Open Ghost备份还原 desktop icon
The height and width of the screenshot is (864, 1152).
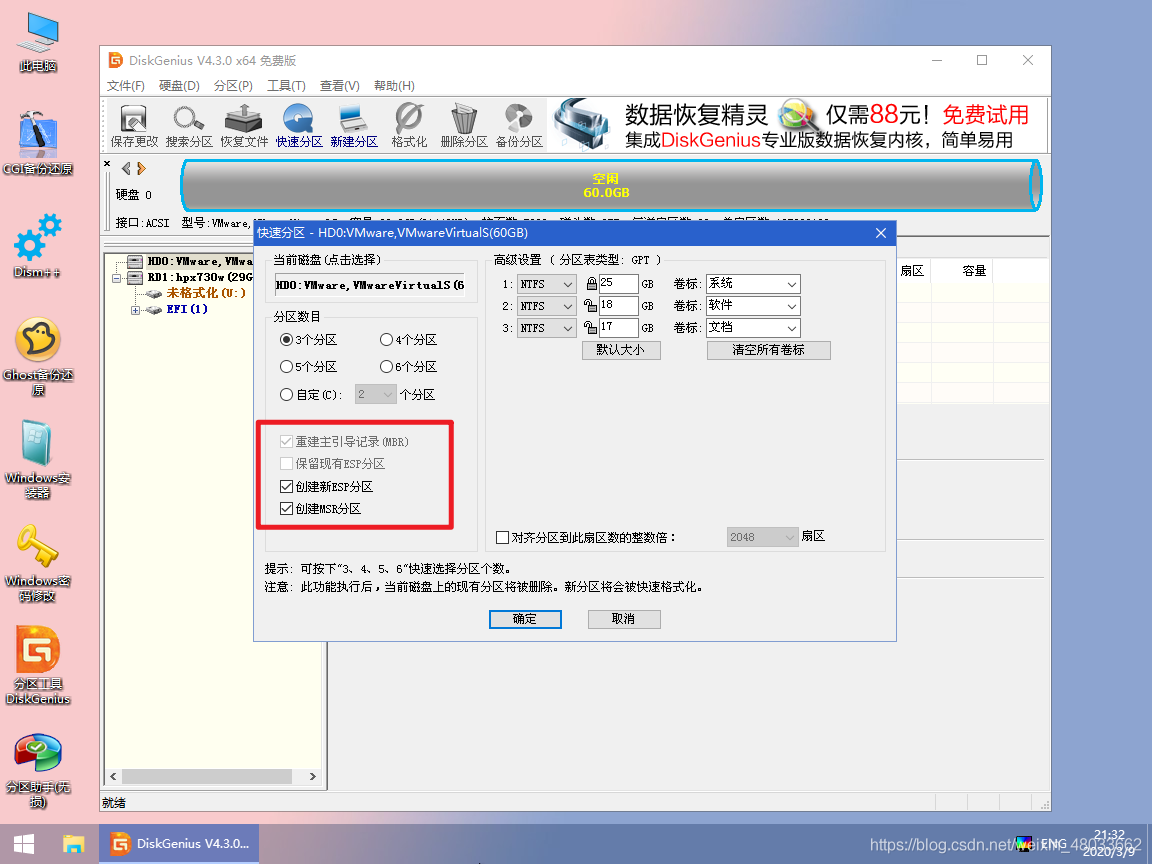tap(38, 356)
